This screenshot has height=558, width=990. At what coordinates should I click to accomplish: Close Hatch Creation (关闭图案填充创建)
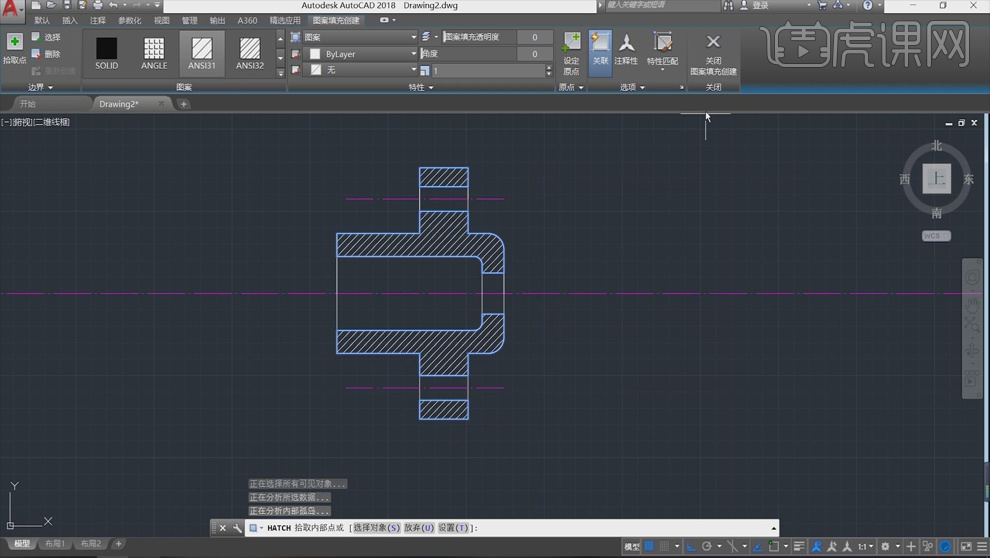click(713, 53)
